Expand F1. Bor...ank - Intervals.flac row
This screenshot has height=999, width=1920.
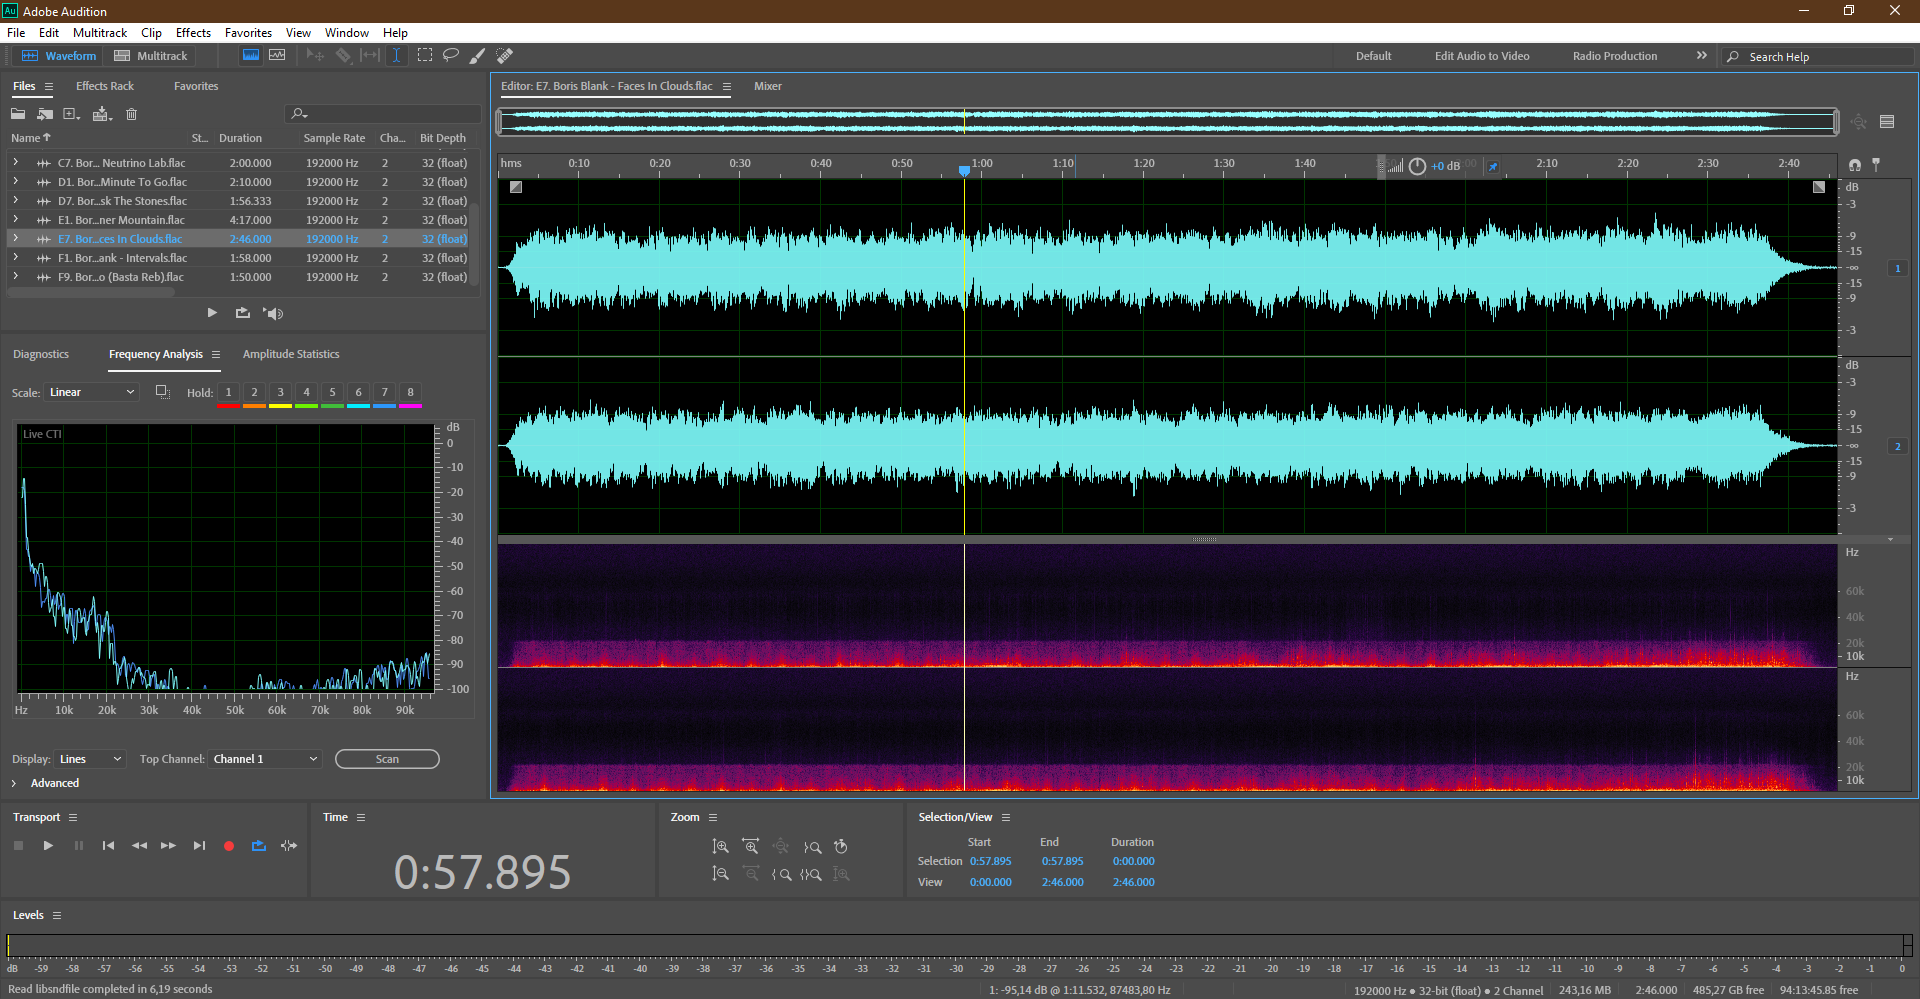point(15,257)
